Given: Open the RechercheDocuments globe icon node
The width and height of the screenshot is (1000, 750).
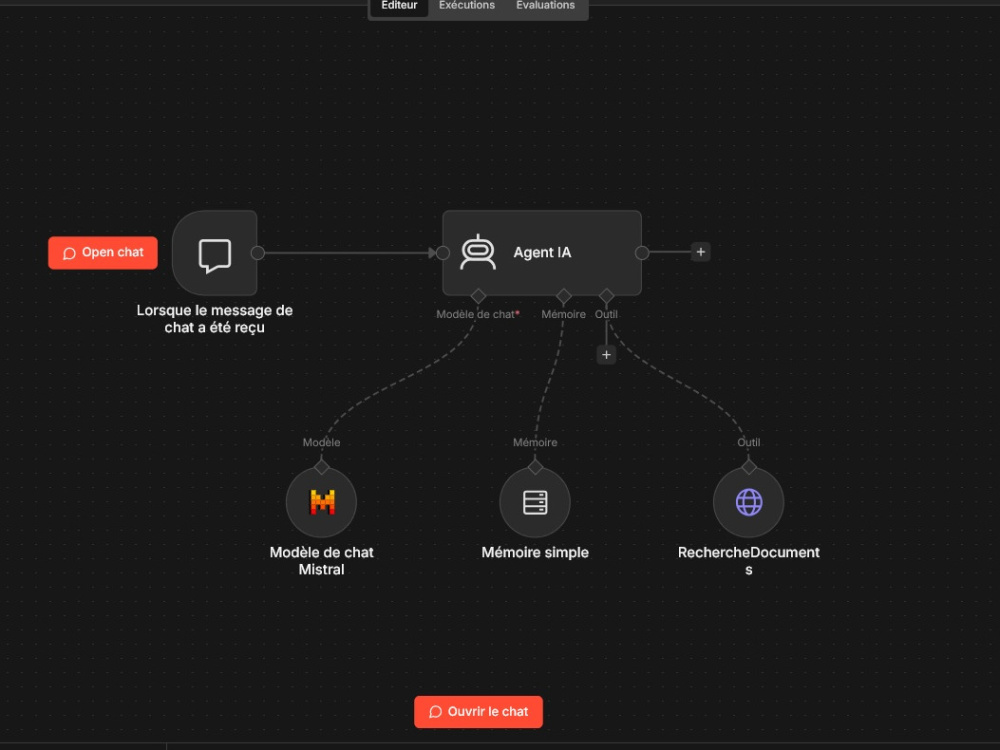Looking at the screenshot, I should 749,503.
